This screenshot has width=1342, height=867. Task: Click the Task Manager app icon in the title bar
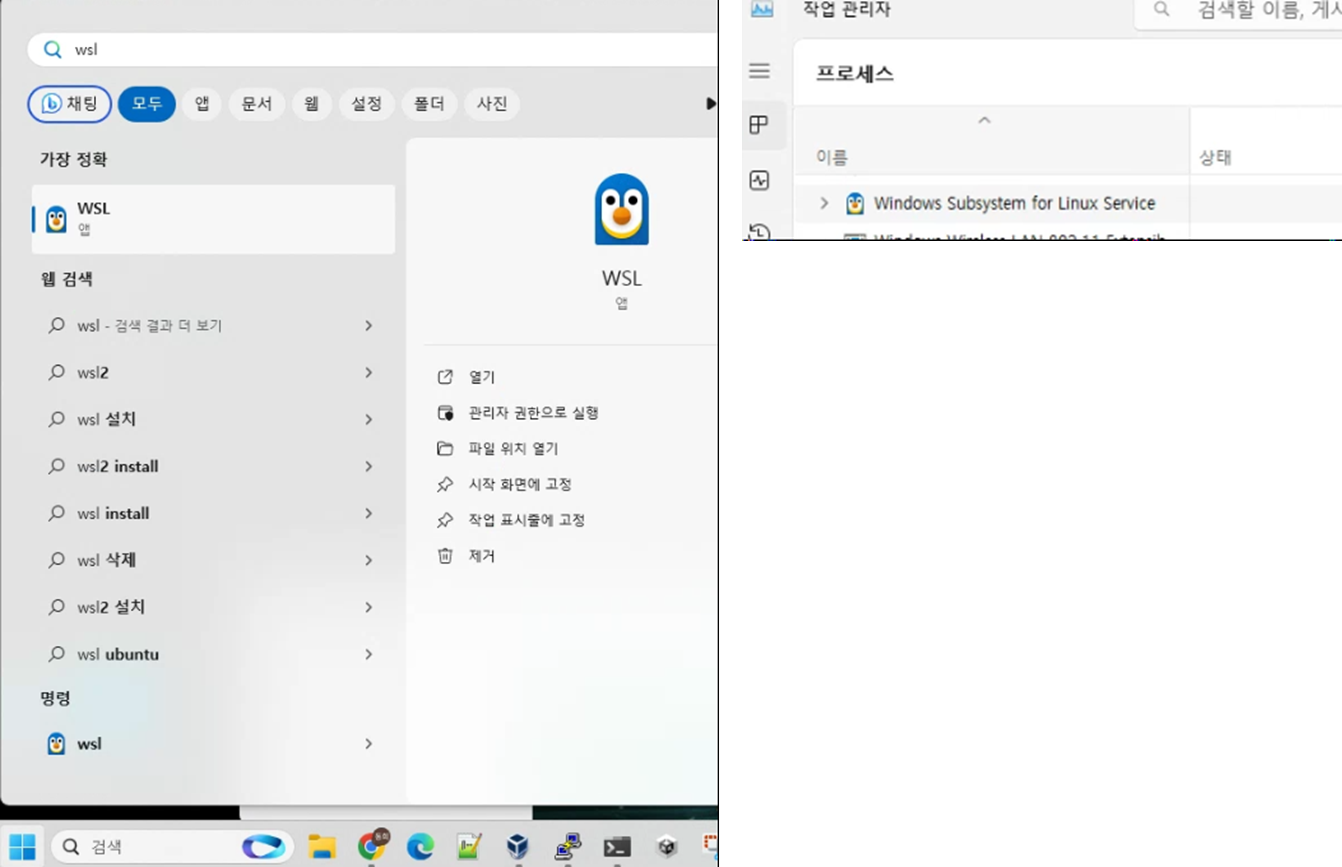[762, 9]
